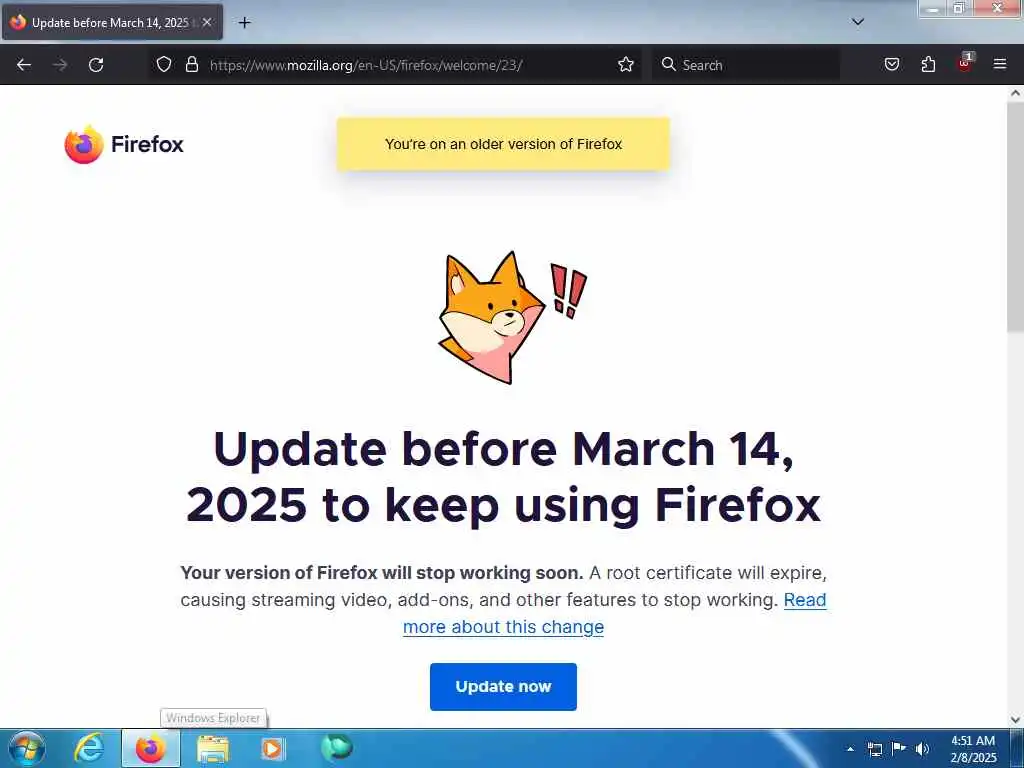Open the tracking protection shield icon
Screen dimensions: 1024x768
pos(164,64)
